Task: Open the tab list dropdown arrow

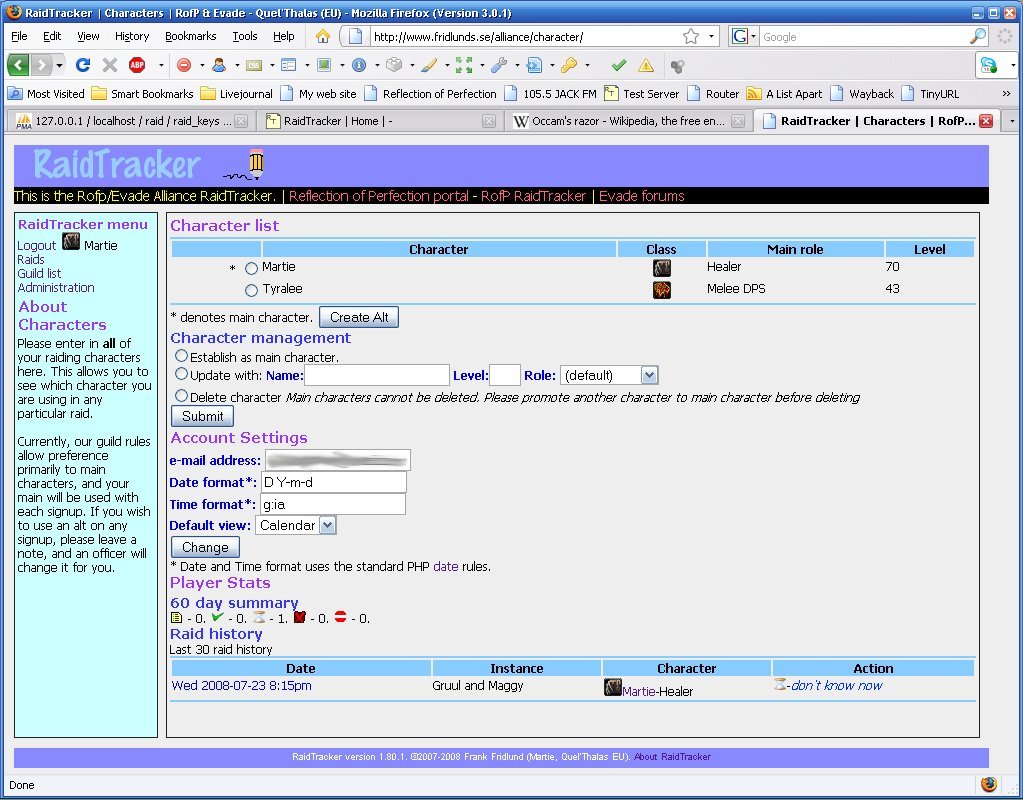Action: click(x=1011, y=121)
